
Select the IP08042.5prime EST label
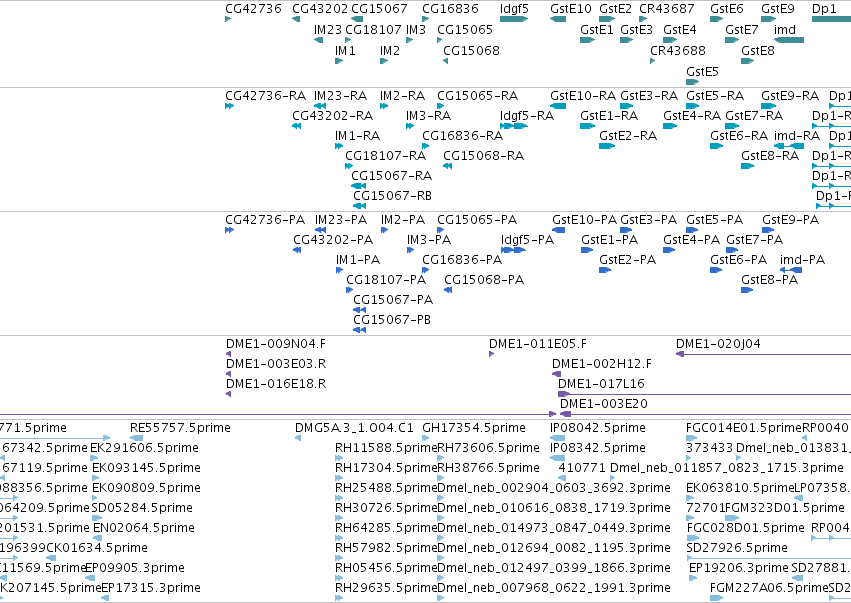(598, 428)
